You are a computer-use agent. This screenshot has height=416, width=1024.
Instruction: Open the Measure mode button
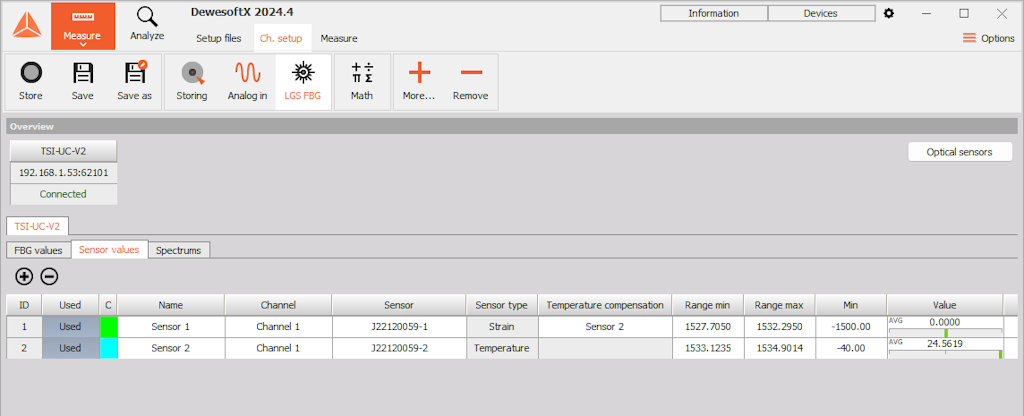[x=83, y=26]
